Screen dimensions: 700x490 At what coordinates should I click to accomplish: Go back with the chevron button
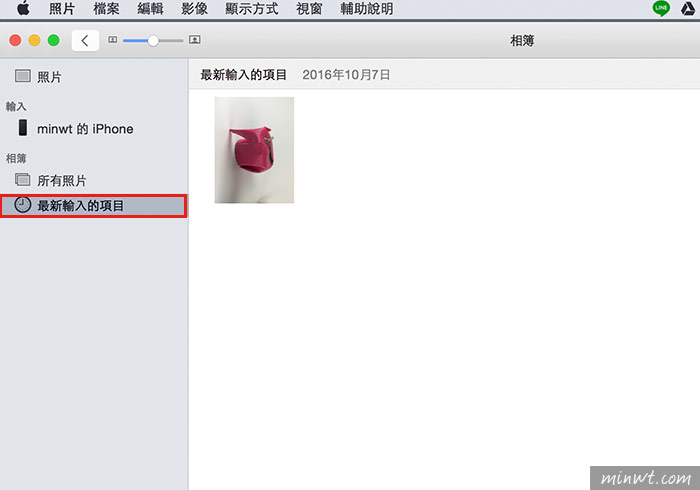coord(85,41)
